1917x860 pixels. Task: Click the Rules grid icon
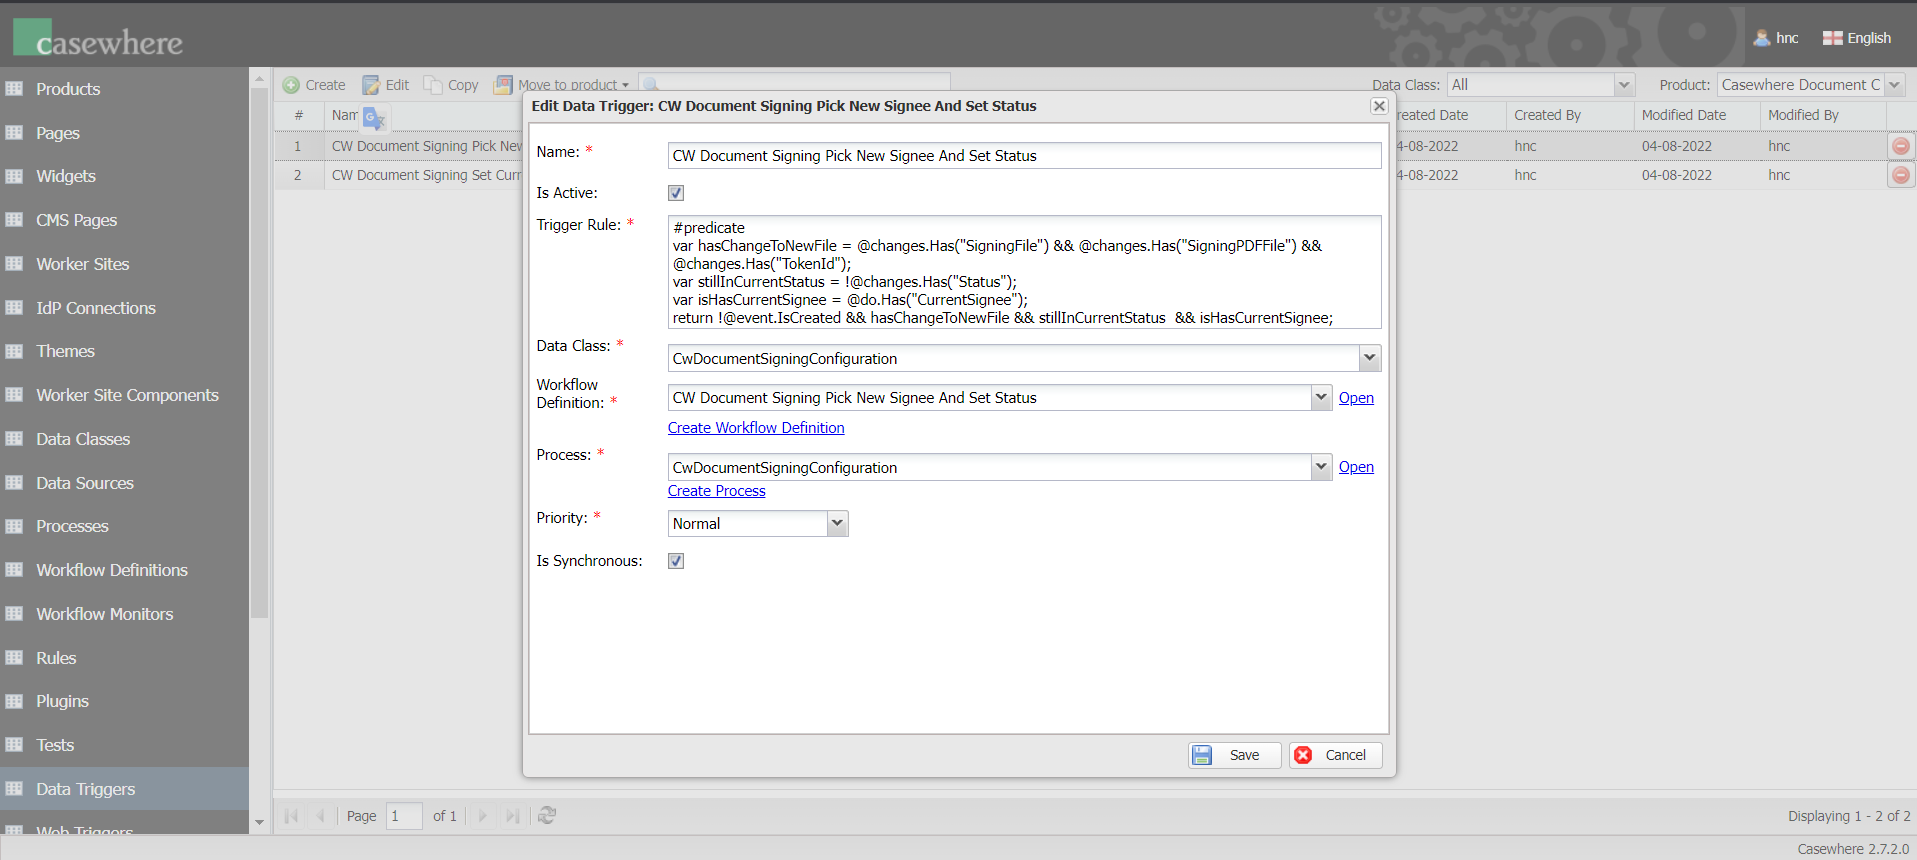pyautogui.click(x=14, y=658)
